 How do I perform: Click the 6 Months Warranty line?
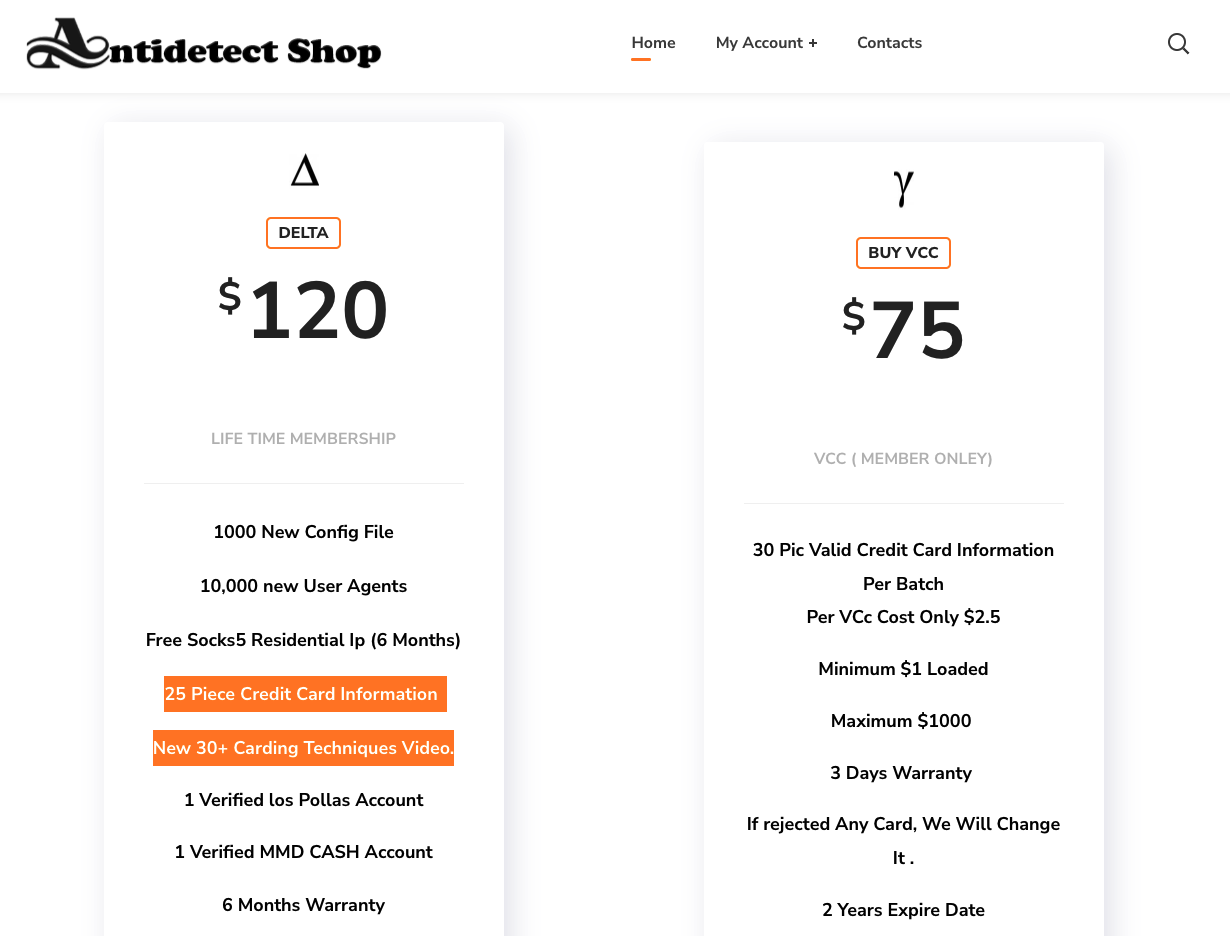[x=303, y=905]
